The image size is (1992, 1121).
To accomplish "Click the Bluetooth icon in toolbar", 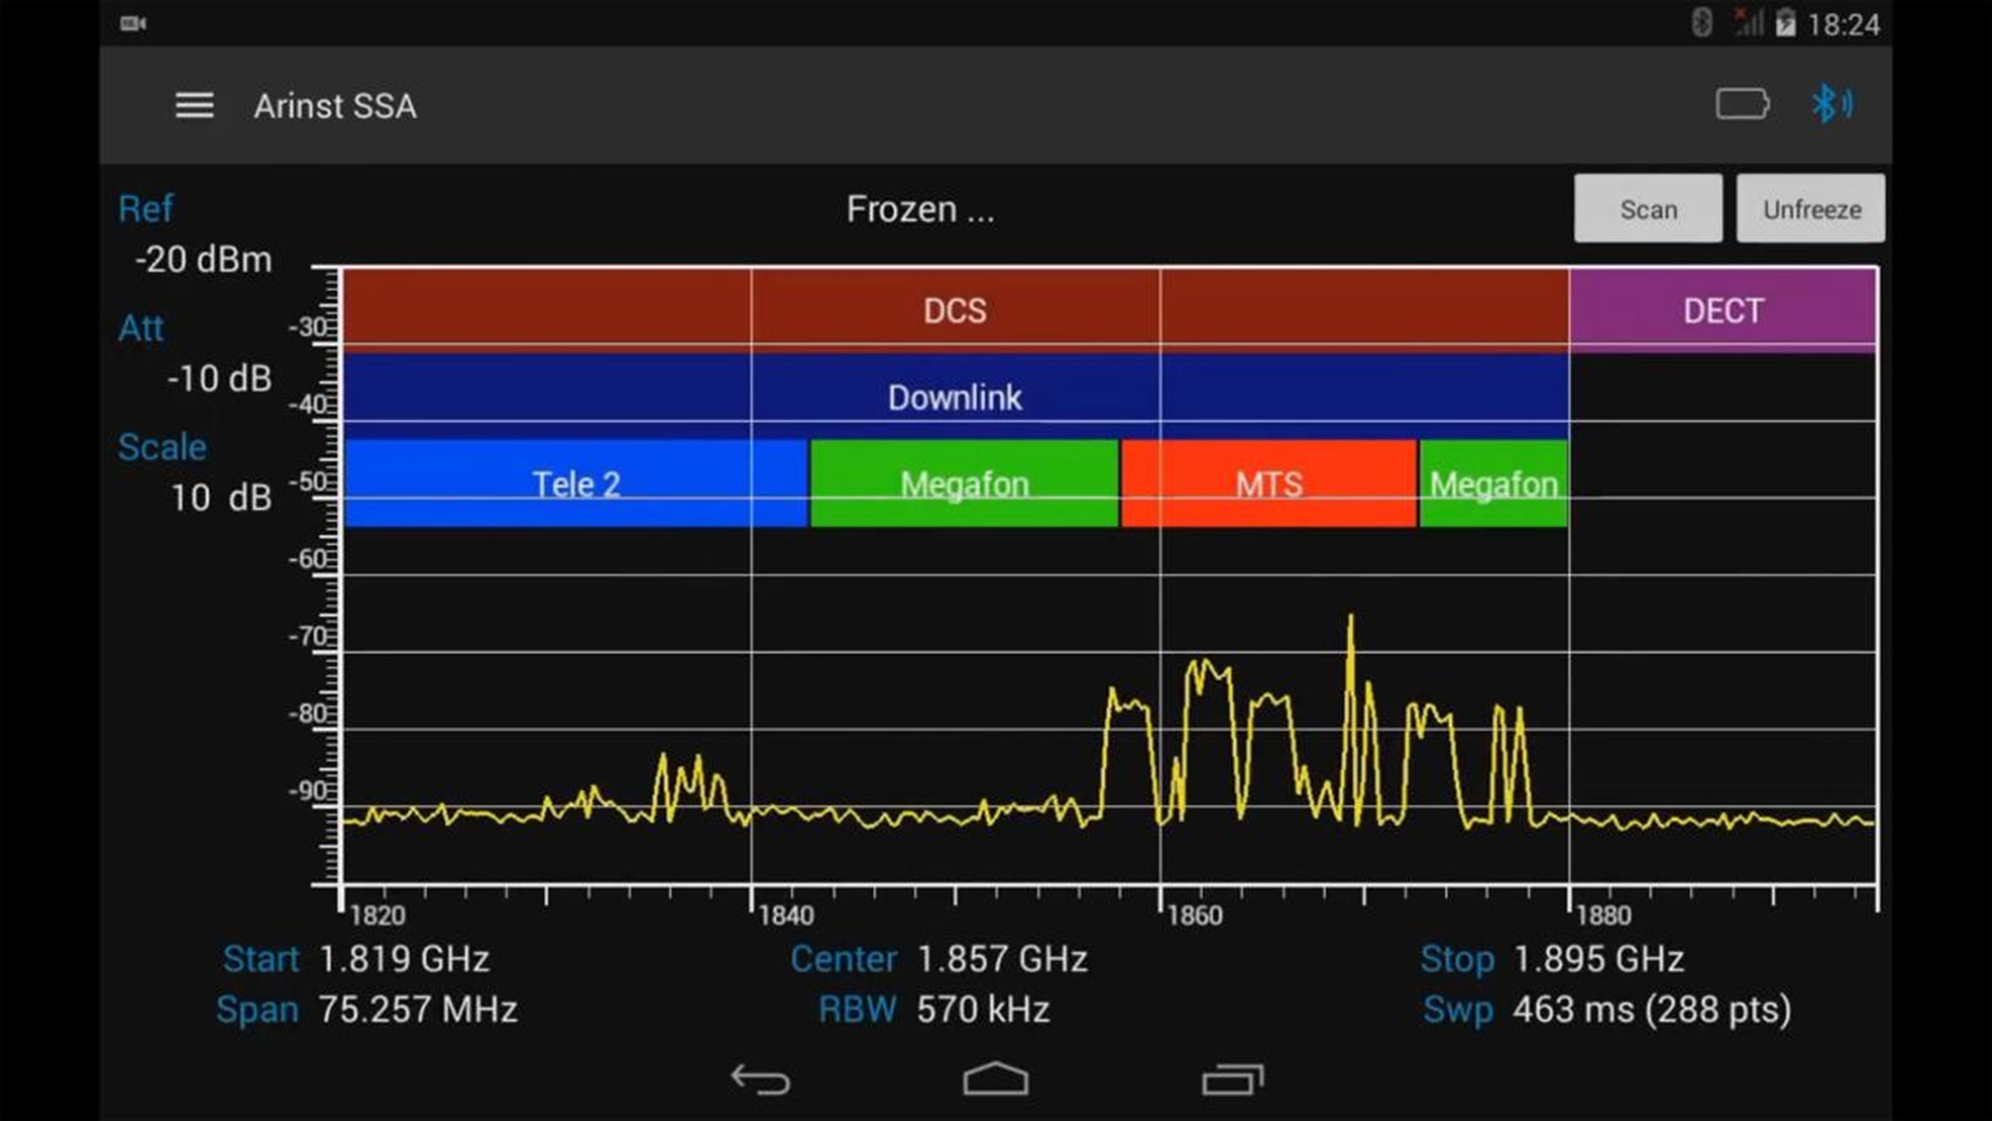I will (x=1832, y=105).
